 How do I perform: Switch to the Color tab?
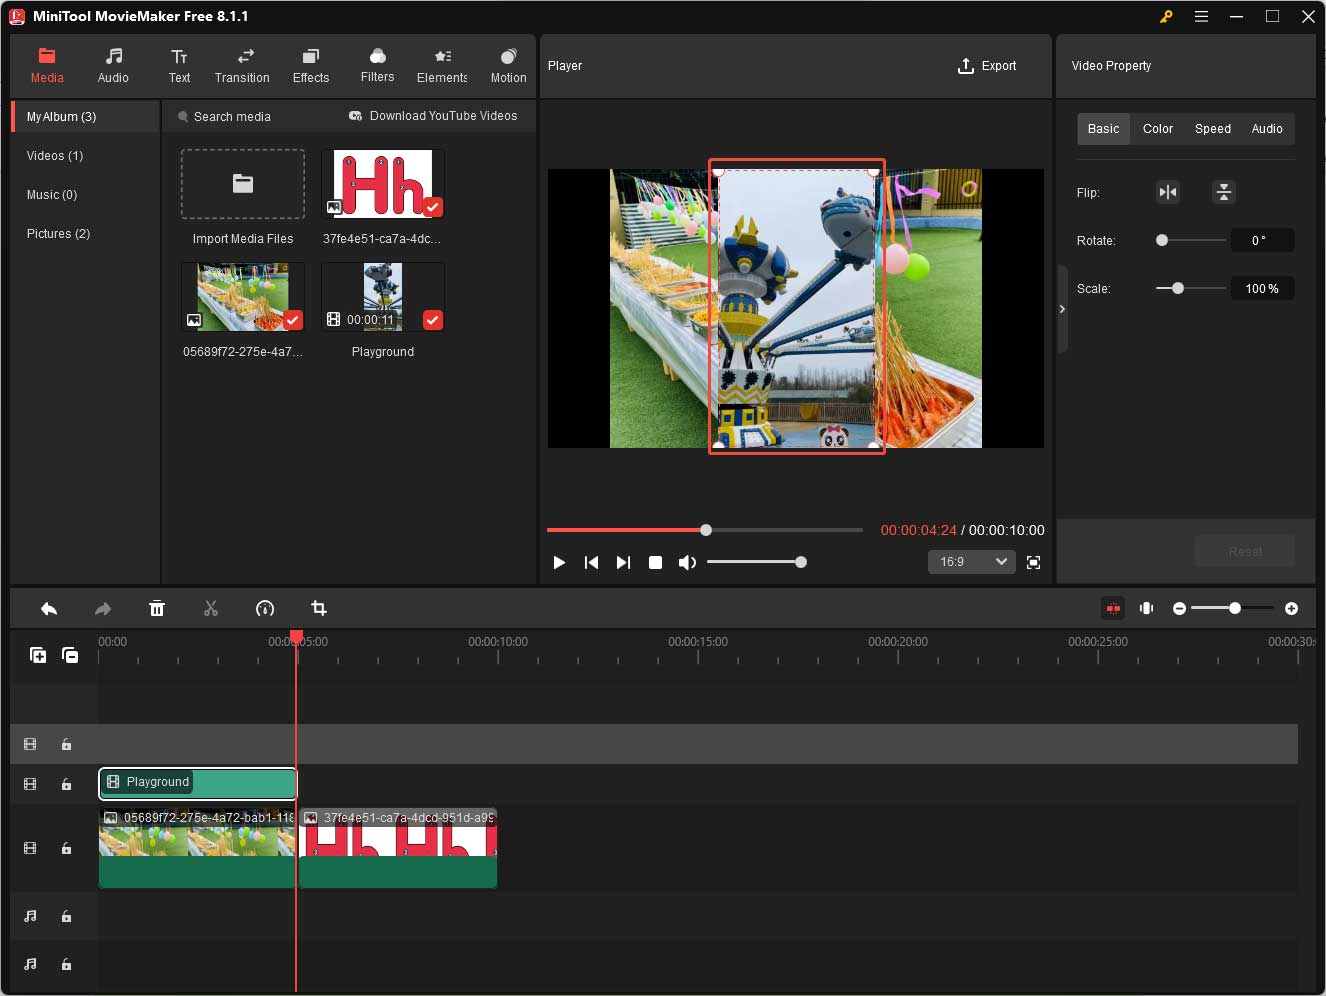pos(1157,128)
